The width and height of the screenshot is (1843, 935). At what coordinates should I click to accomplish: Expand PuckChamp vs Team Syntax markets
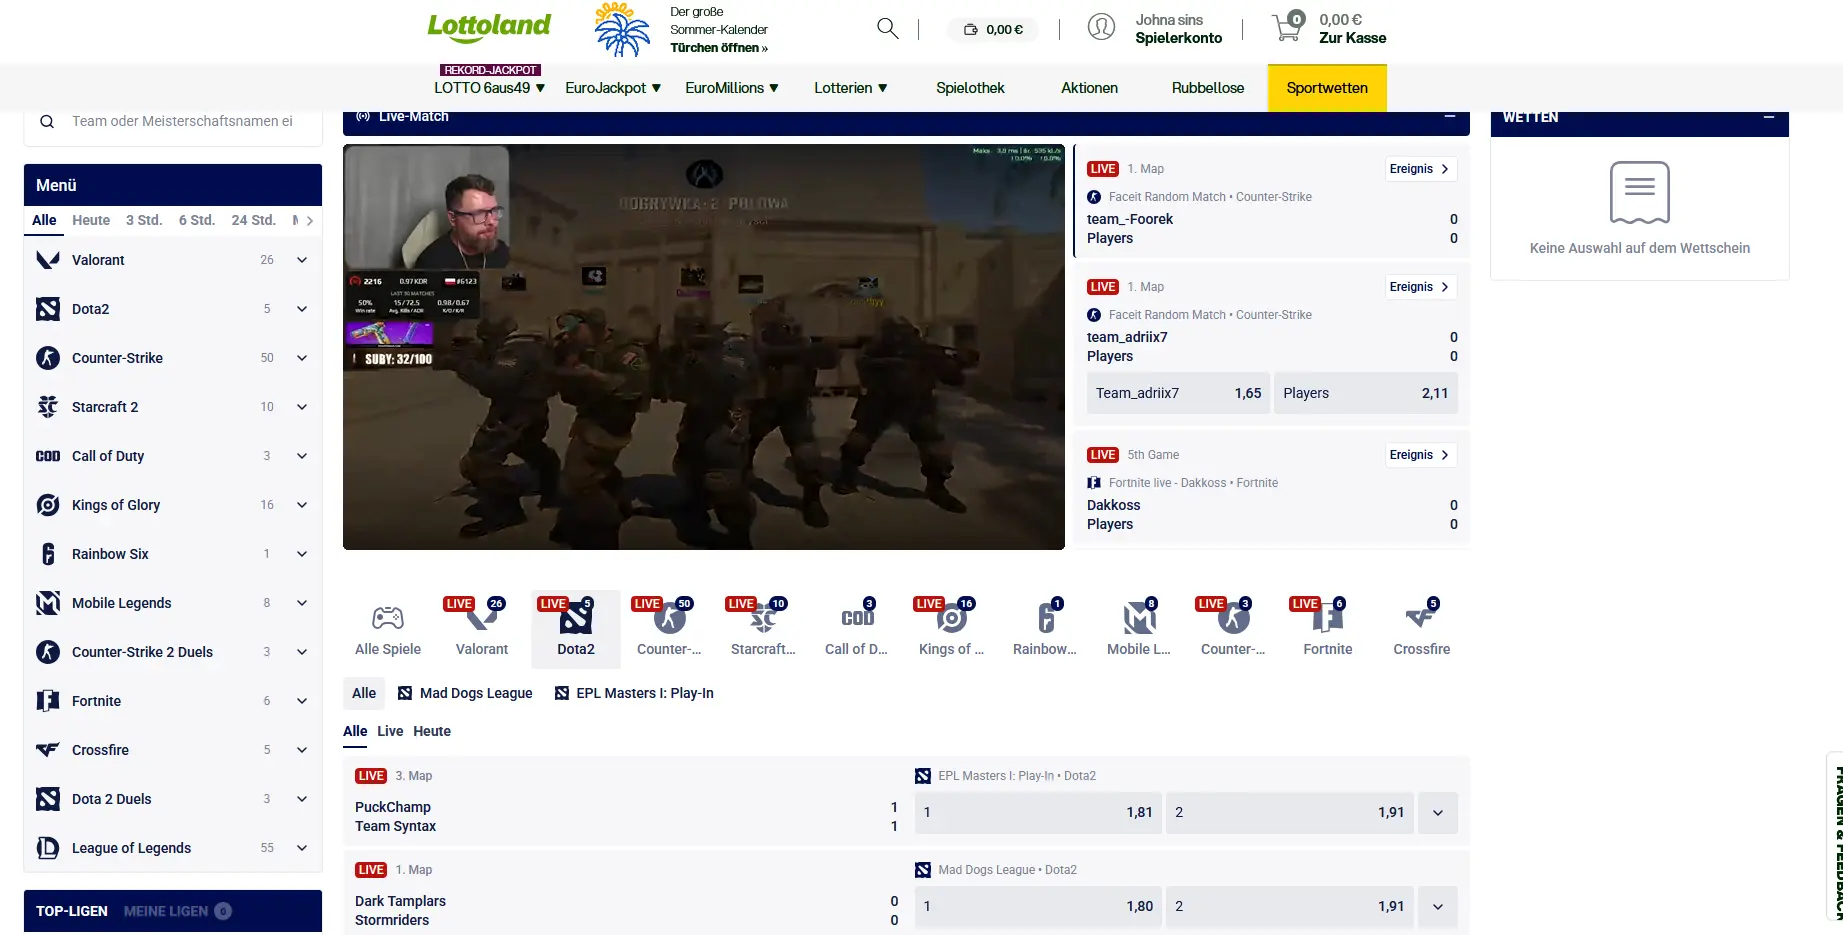(1438, 813)
